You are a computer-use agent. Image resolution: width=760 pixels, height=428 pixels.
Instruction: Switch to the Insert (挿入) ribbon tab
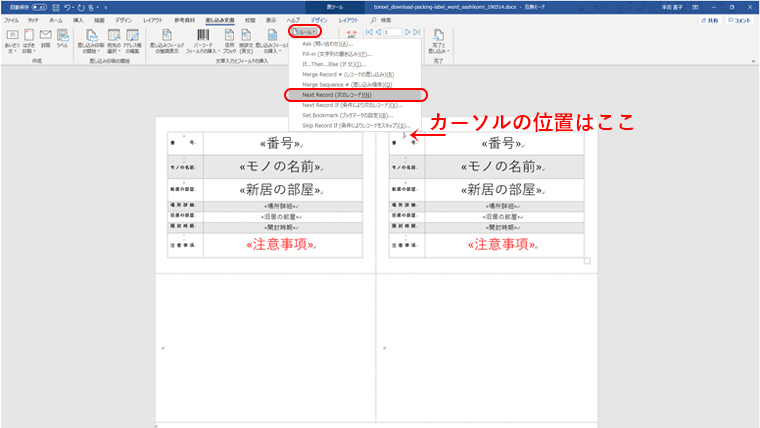coord(78,20)
